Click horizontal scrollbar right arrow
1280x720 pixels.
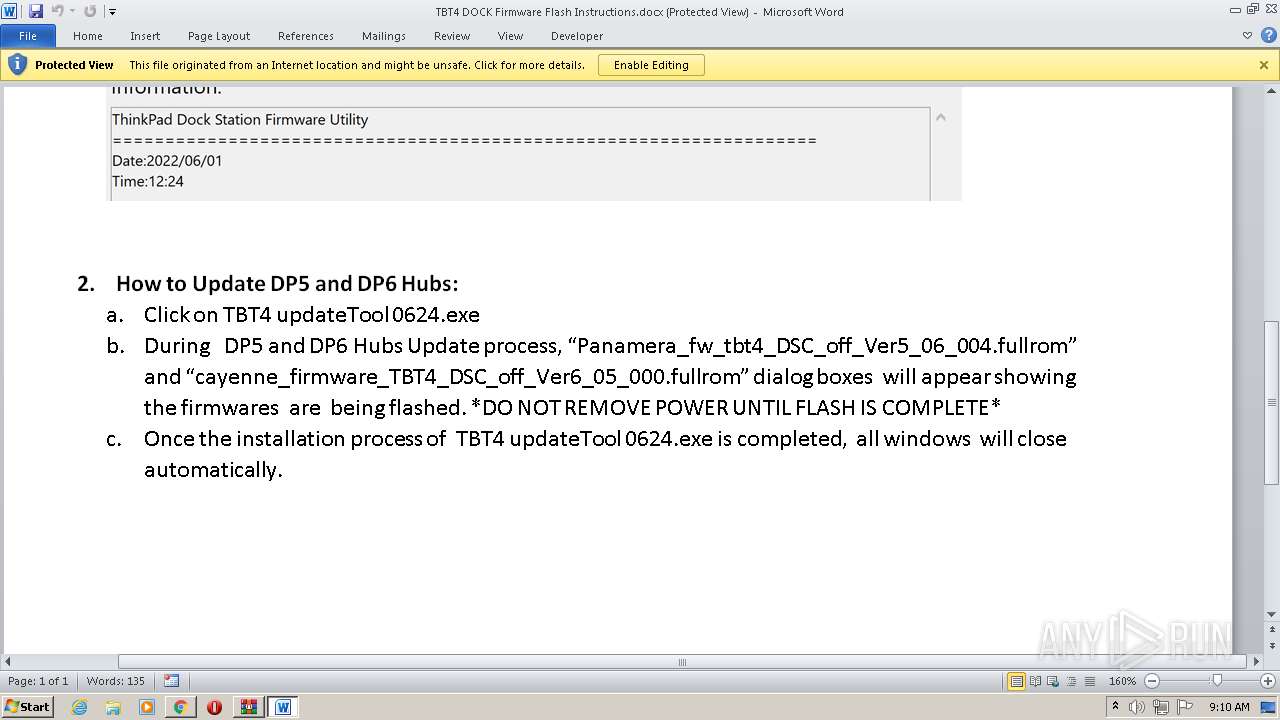click(1256, 661)
